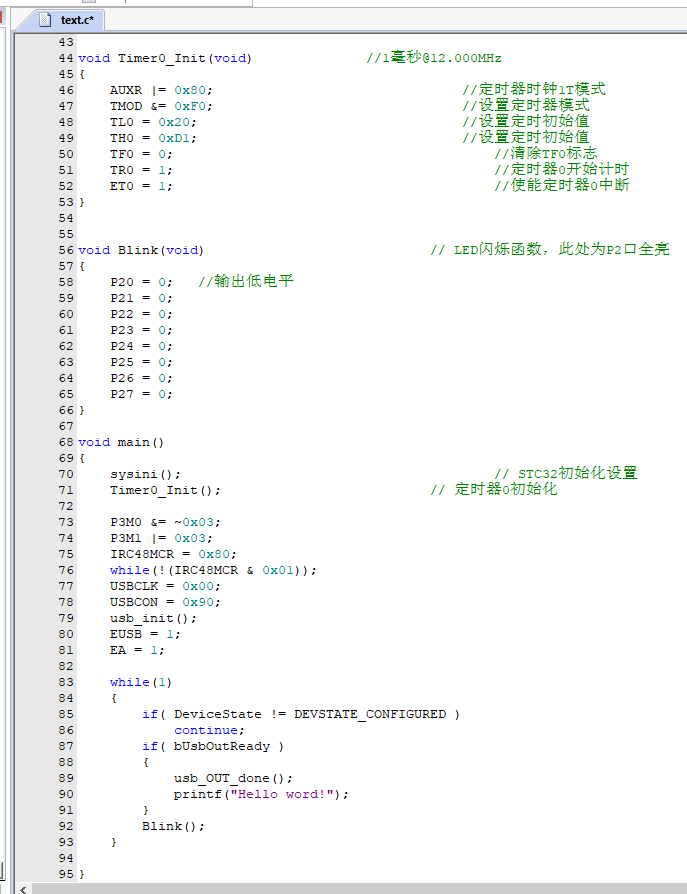Click the comment '//1毫秒@12.000MHz'
This screenshot has height=894, width=687.
point(434,57)
